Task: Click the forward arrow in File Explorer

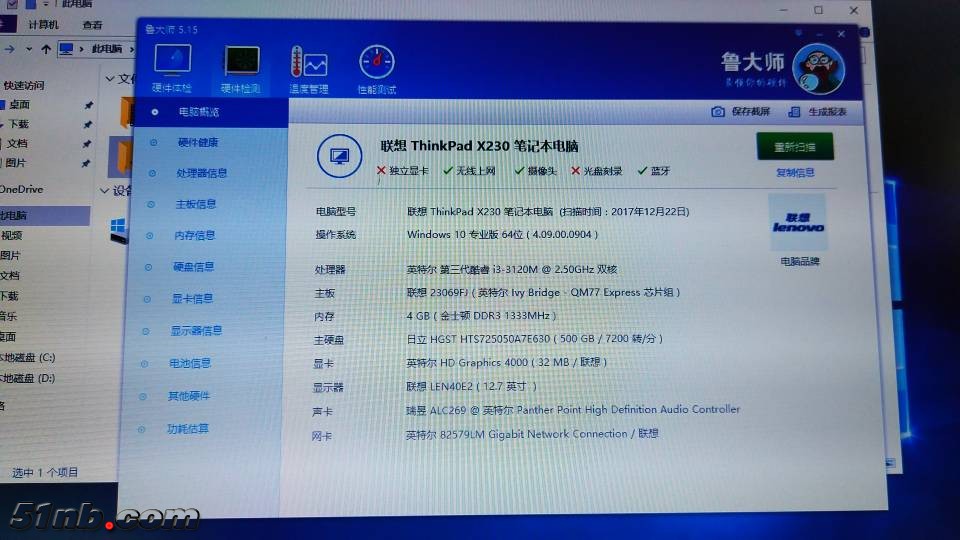Action: [x=10, y=49]
